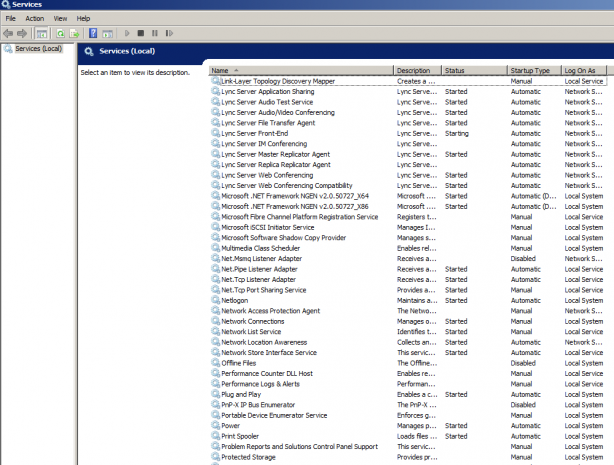Open the Help toolbar icon
This screenshot has width=614, height=465.
point(93,33)
